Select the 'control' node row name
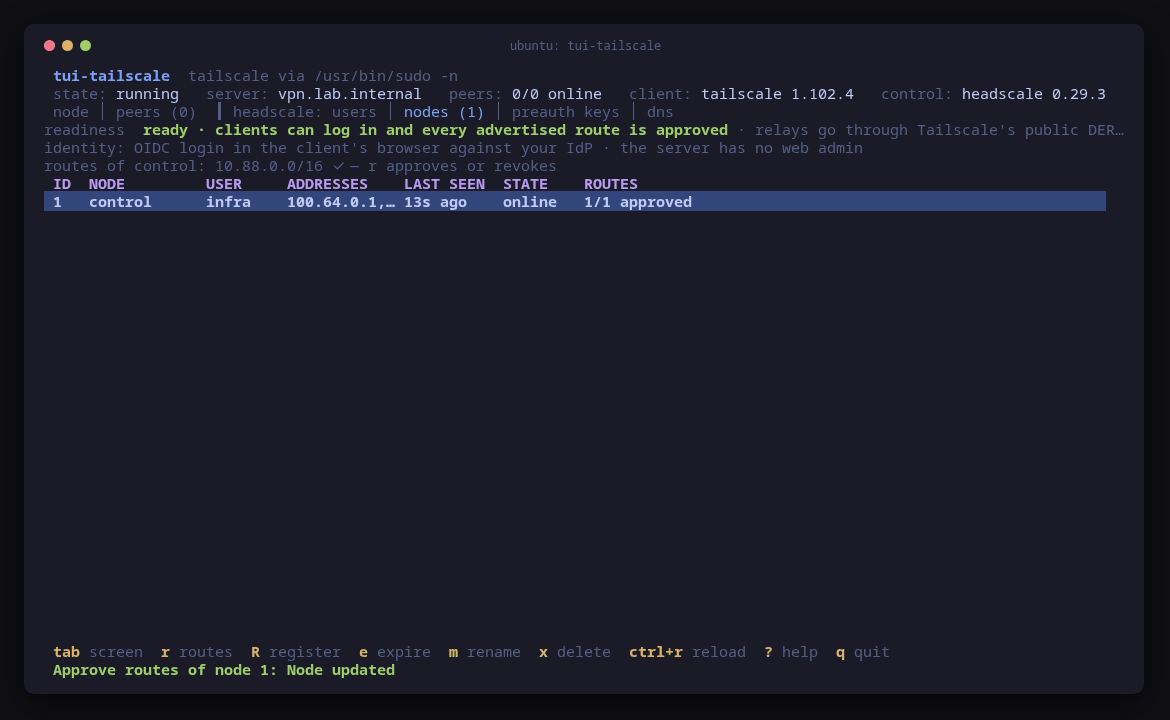This screenshot has width=1170, height=720. 120,201
